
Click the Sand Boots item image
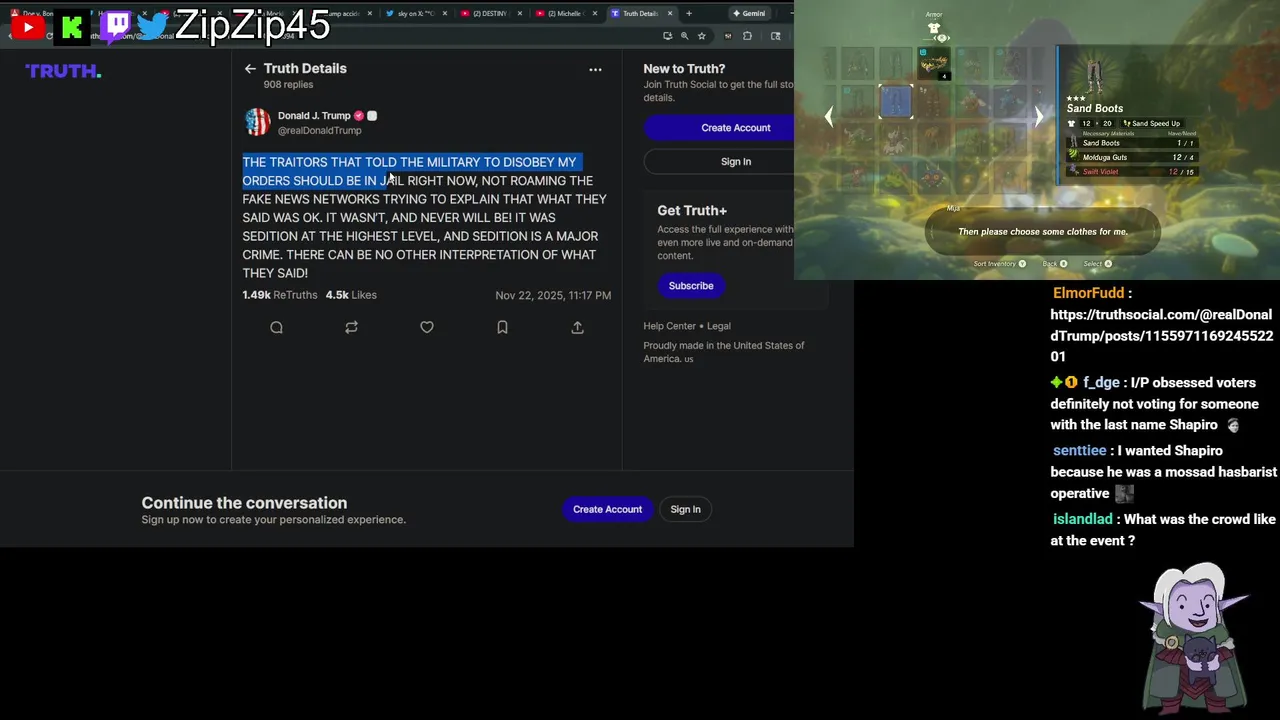pos(1095,76)
